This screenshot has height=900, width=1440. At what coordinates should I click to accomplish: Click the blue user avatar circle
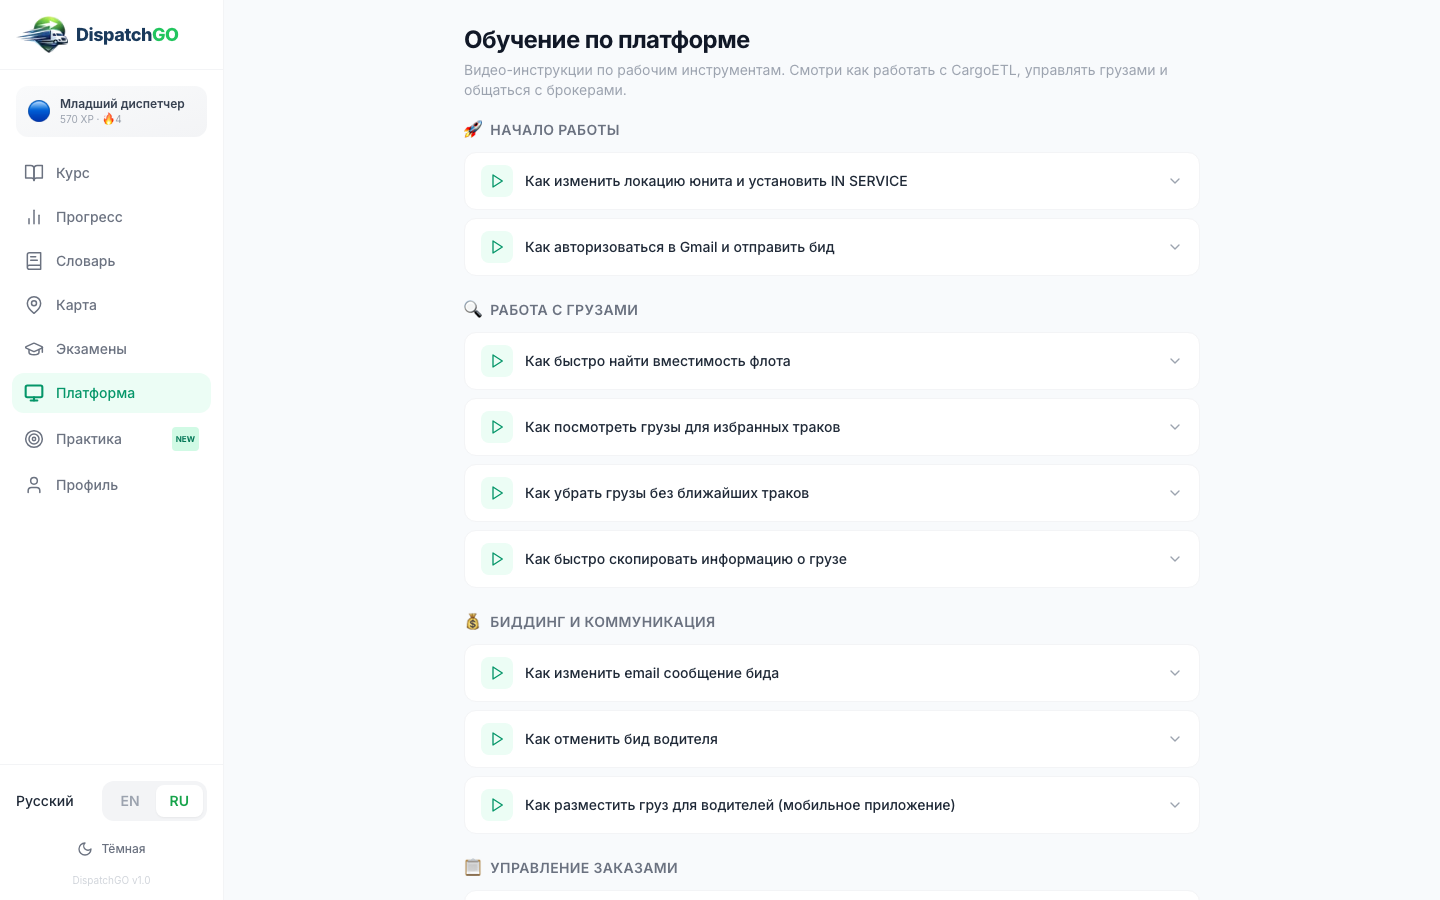(x=39, y=111)
